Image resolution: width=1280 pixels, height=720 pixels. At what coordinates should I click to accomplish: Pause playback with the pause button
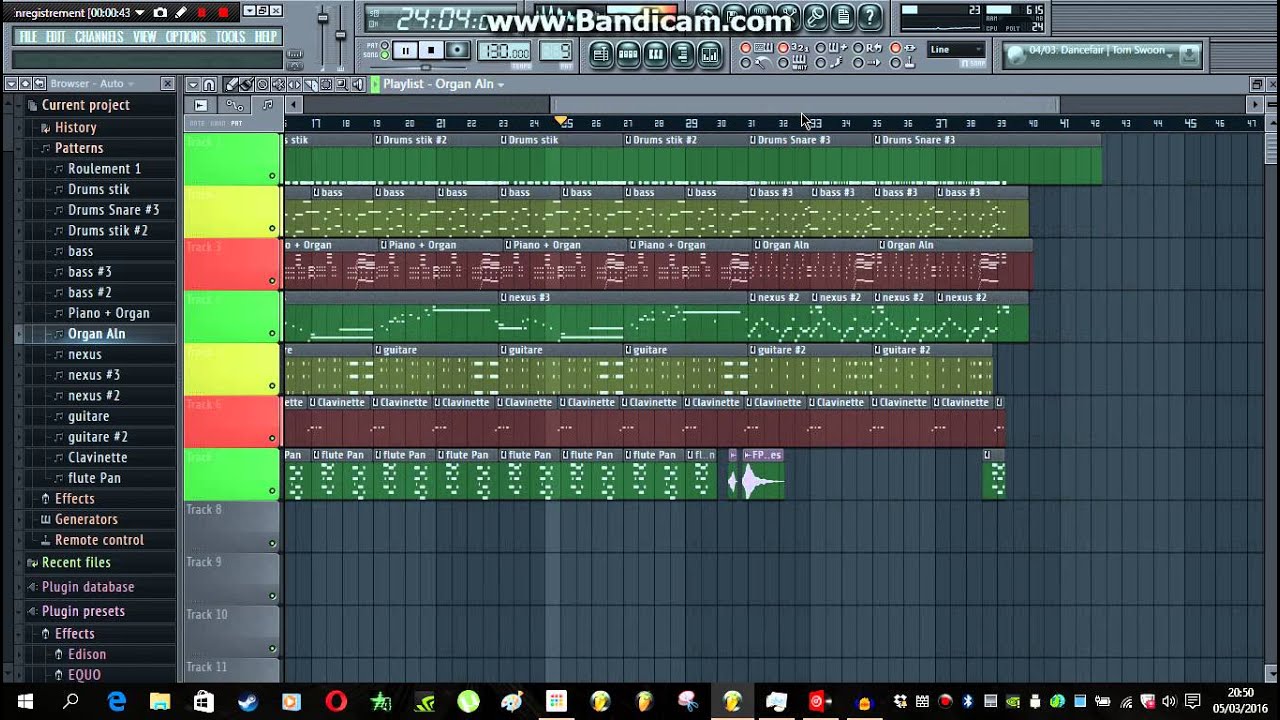pos(405,51)
